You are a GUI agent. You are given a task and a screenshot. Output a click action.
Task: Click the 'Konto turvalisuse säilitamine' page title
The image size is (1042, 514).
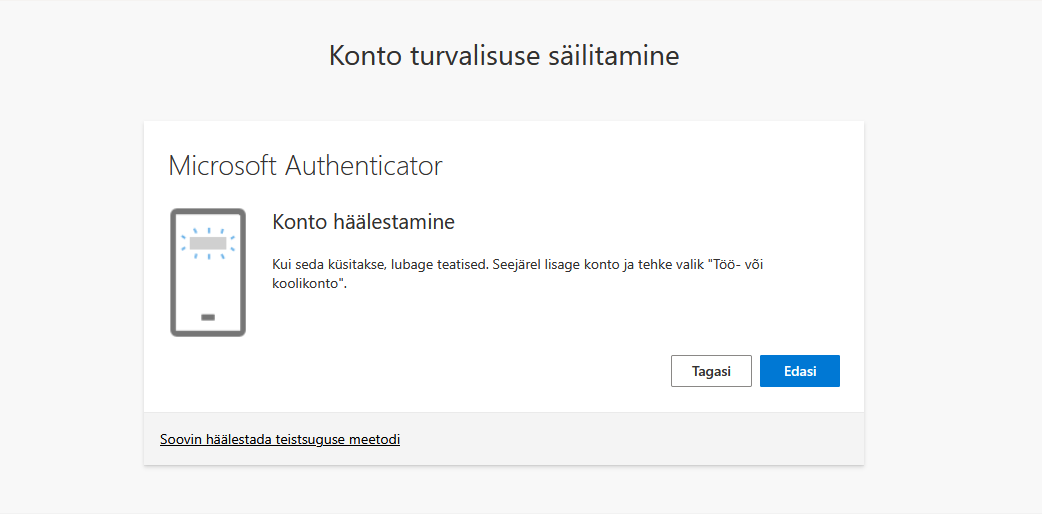(504, 55)
